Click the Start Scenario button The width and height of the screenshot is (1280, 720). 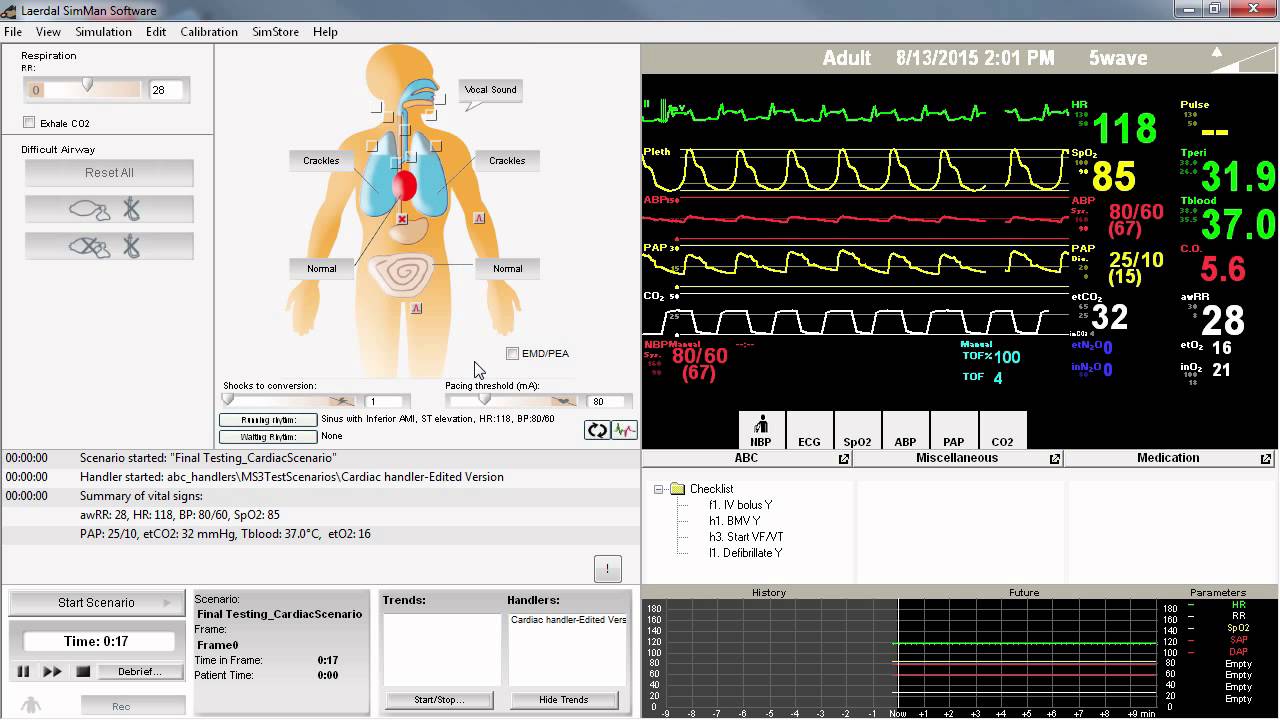pos(96,603)
